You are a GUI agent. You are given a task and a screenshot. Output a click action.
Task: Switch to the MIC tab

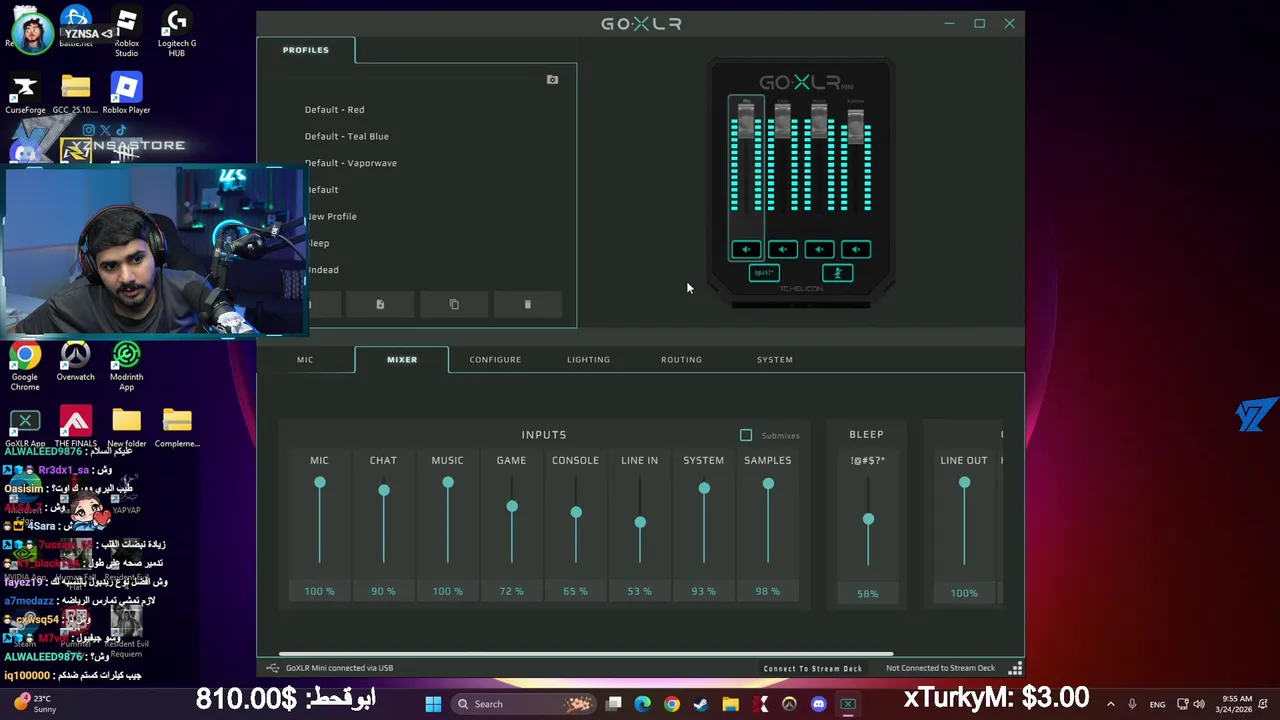point(305,360)
